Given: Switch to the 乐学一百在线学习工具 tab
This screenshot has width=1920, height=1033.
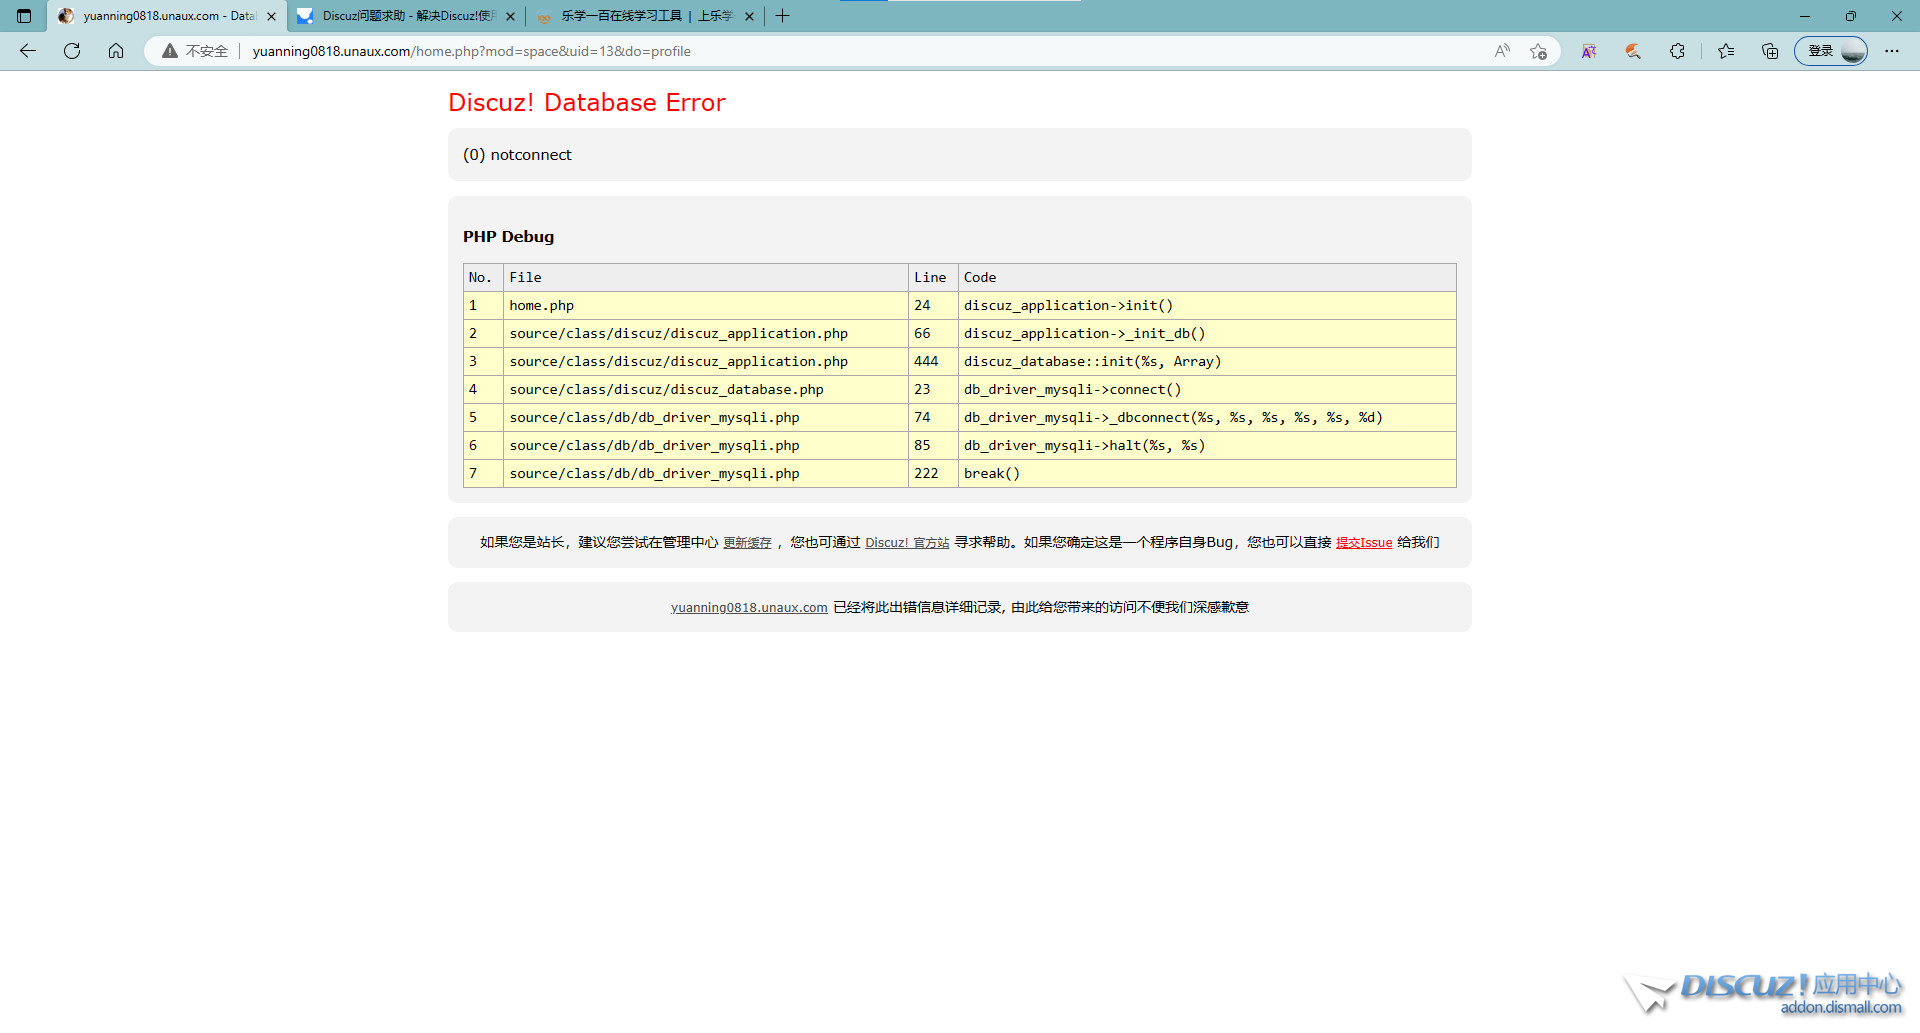Looking at the screenshot, I should [x=645, y=16].
